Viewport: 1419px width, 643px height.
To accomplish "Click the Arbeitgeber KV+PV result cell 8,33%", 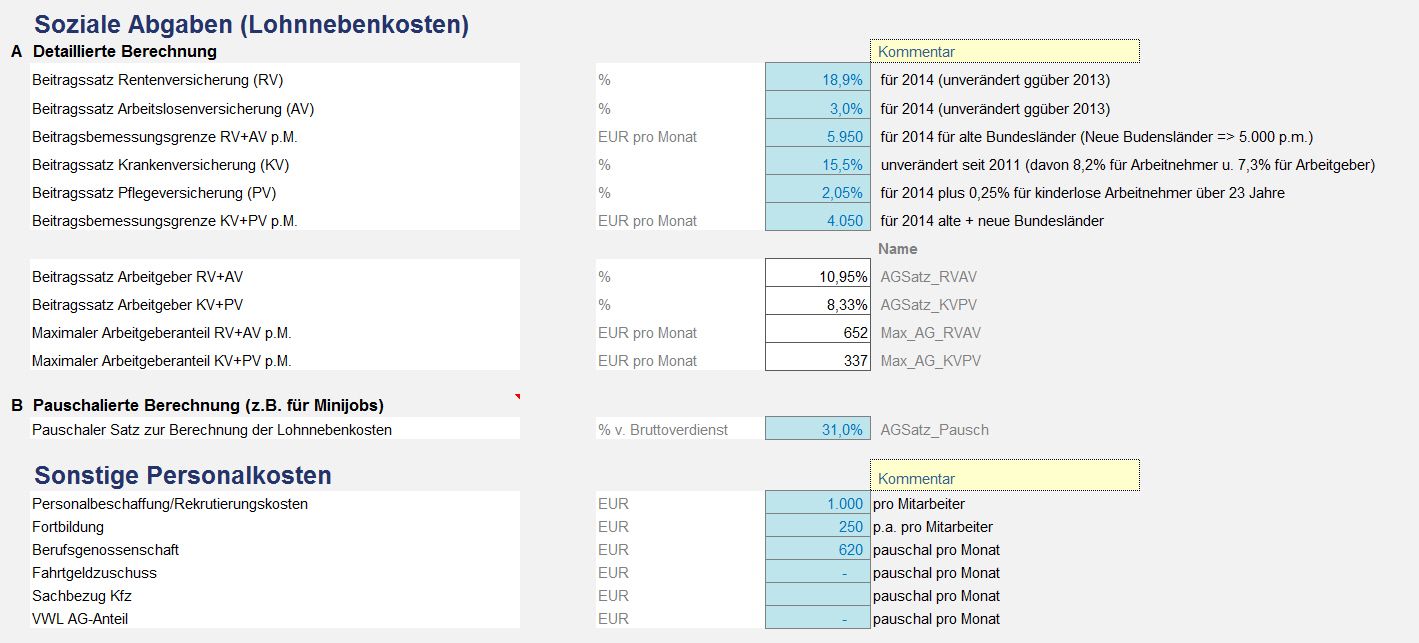I will coord(817,304).
